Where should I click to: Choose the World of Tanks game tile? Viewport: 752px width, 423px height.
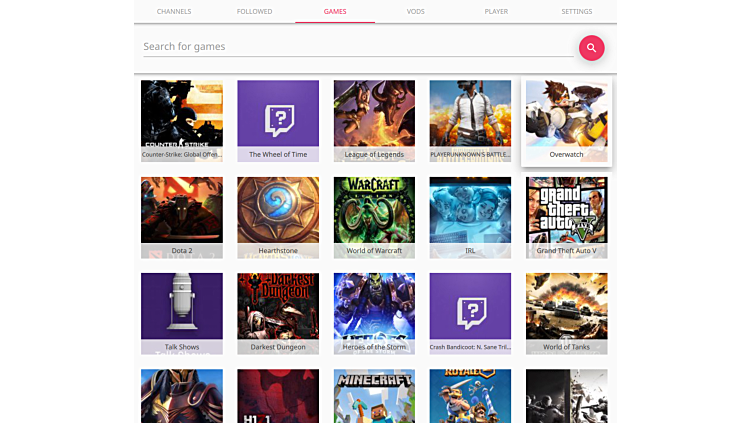(566, 312)
